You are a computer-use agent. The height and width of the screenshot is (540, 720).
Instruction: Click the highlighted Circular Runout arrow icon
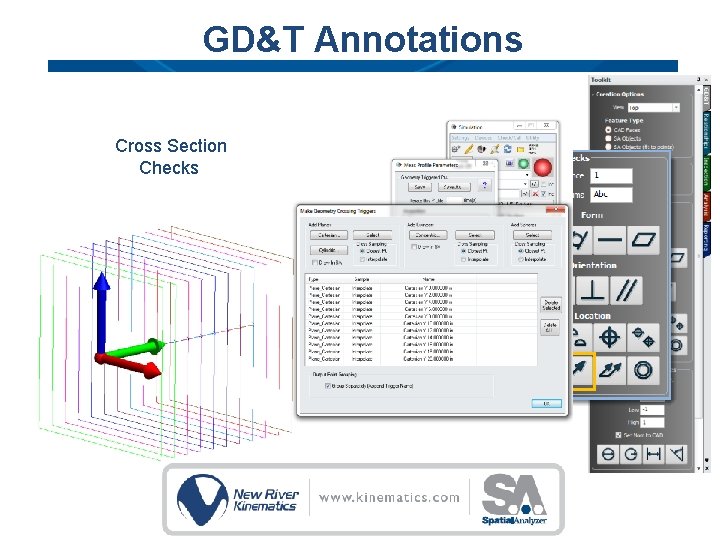coord(582,371)
